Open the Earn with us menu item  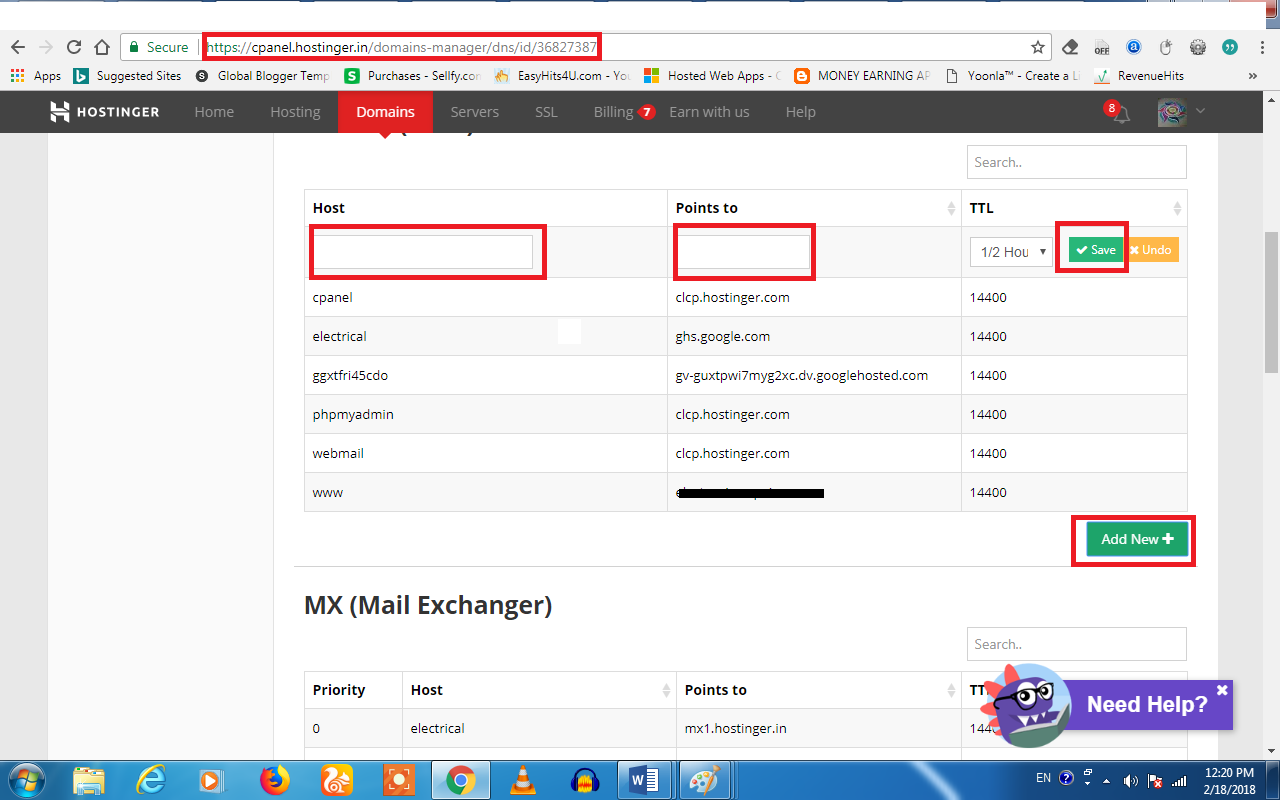coord(709,112)
